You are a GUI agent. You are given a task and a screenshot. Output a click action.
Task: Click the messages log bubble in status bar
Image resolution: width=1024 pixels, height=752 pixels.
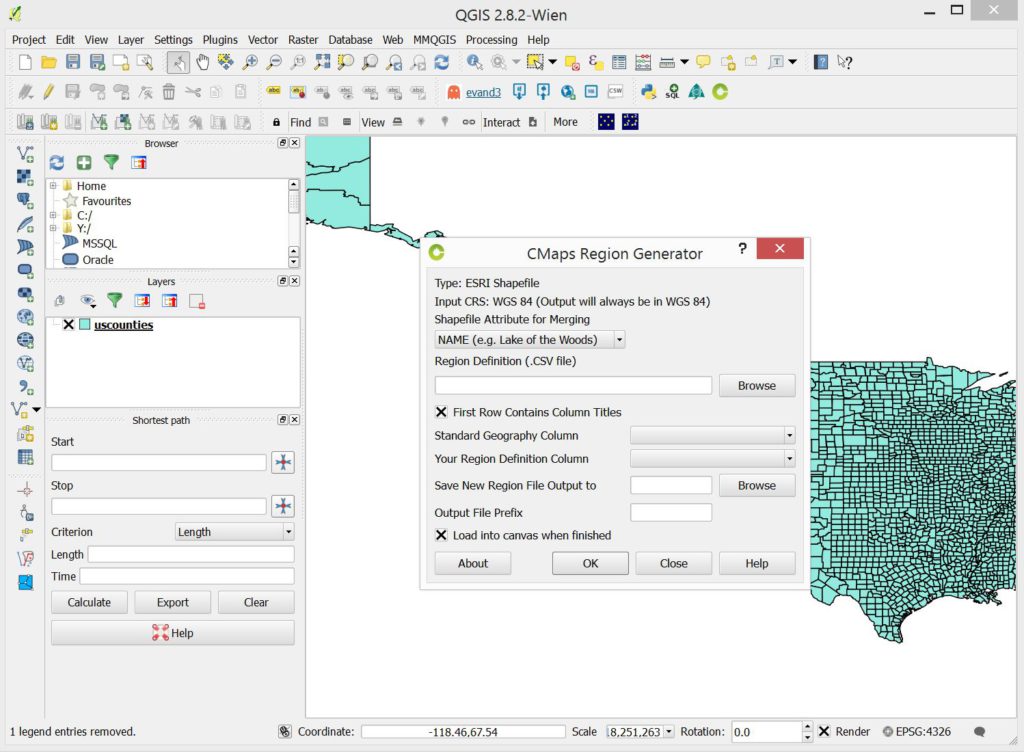tap(979, 732)
